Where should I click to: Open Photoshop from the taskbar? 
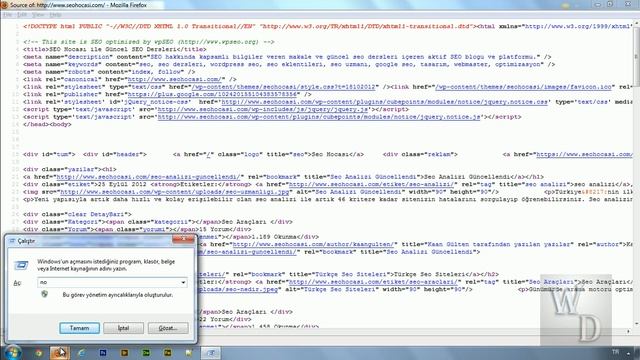tap(103, 353)
